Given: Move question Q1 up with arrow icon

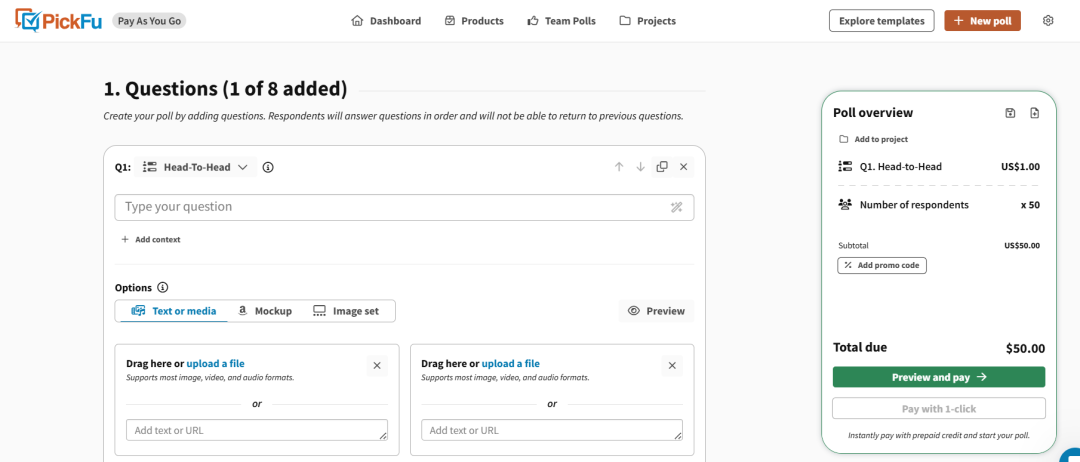Looking at the screenshot, I should (x=619, y=167).
